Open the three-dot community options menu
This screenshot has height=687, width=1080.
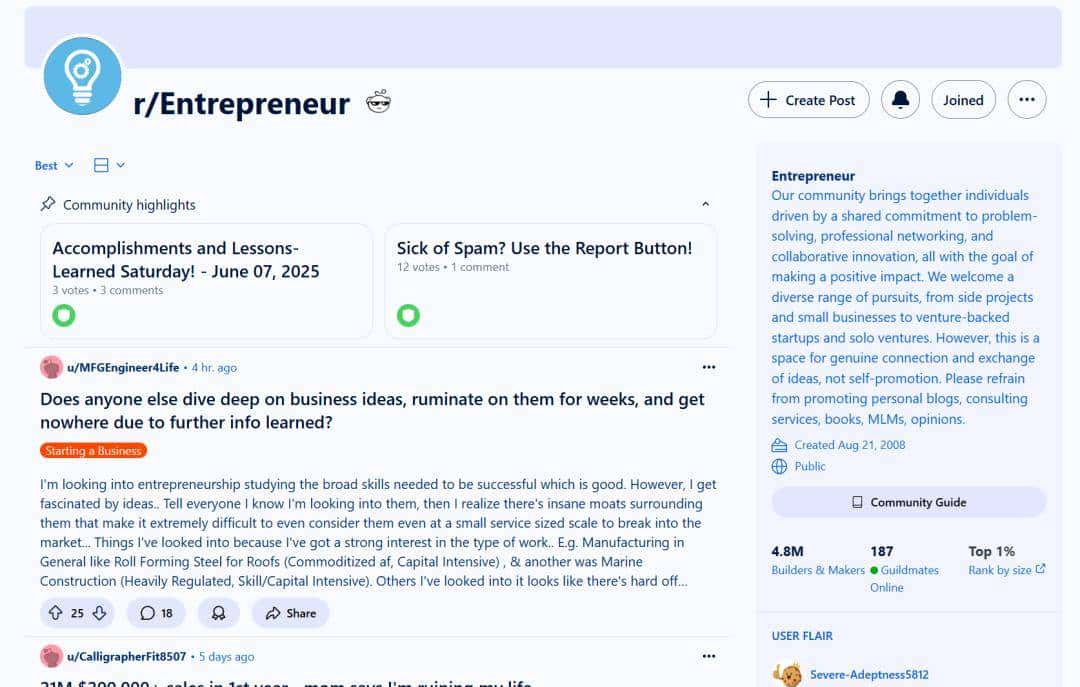1026,100
